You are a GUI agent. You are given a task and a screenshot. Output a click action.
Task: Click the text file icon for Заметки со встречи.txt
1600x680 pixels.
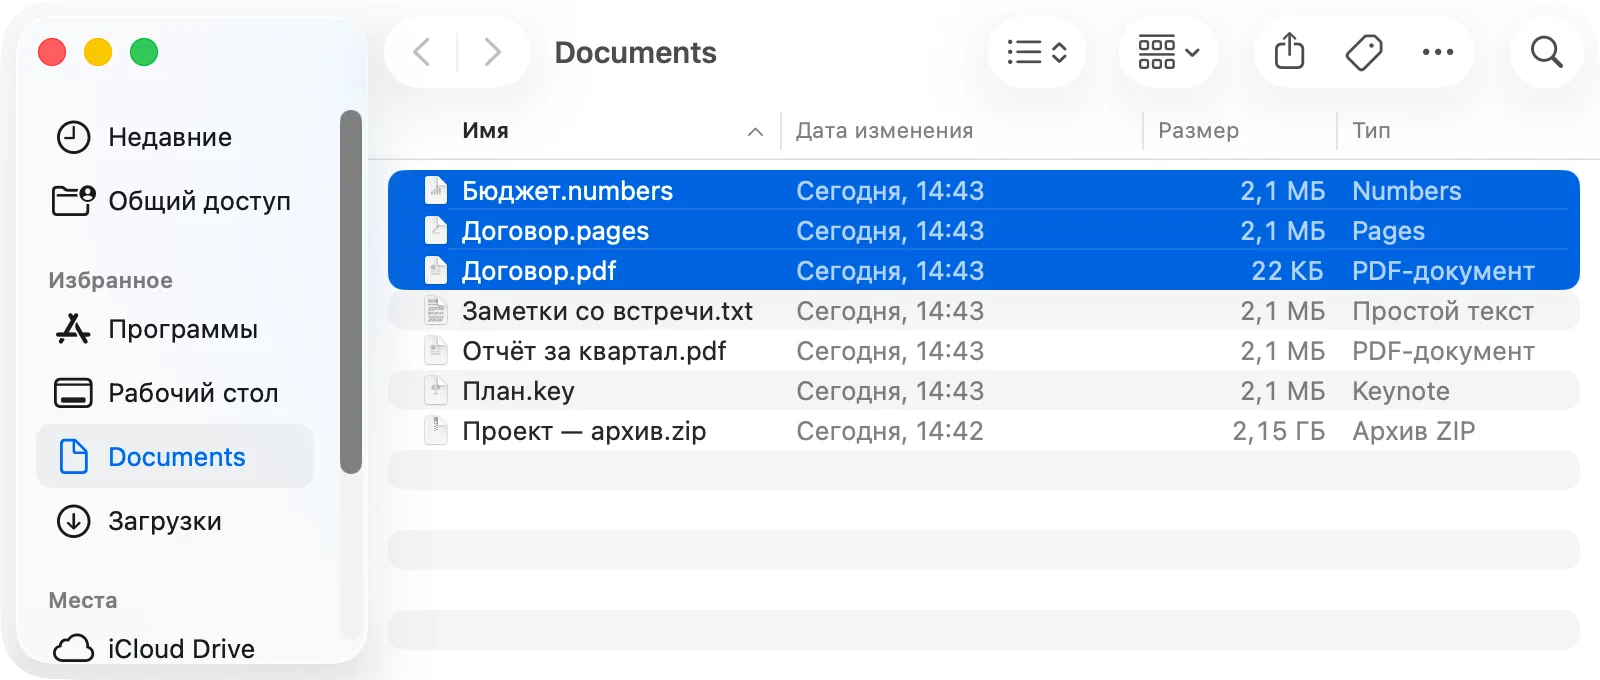tap(436, 311)
